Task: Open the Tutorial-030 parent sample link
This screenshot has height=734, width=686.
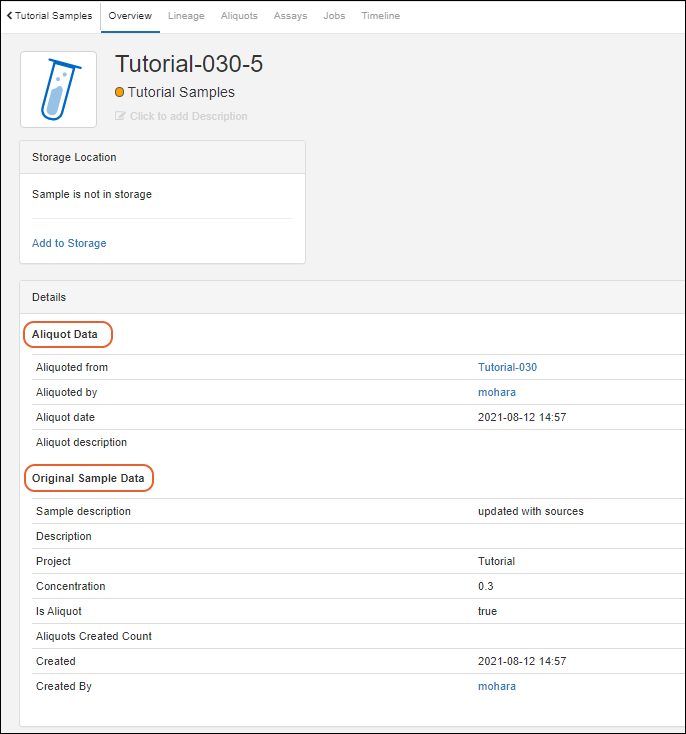Action: pyautogui.click(x=507, y=367)
